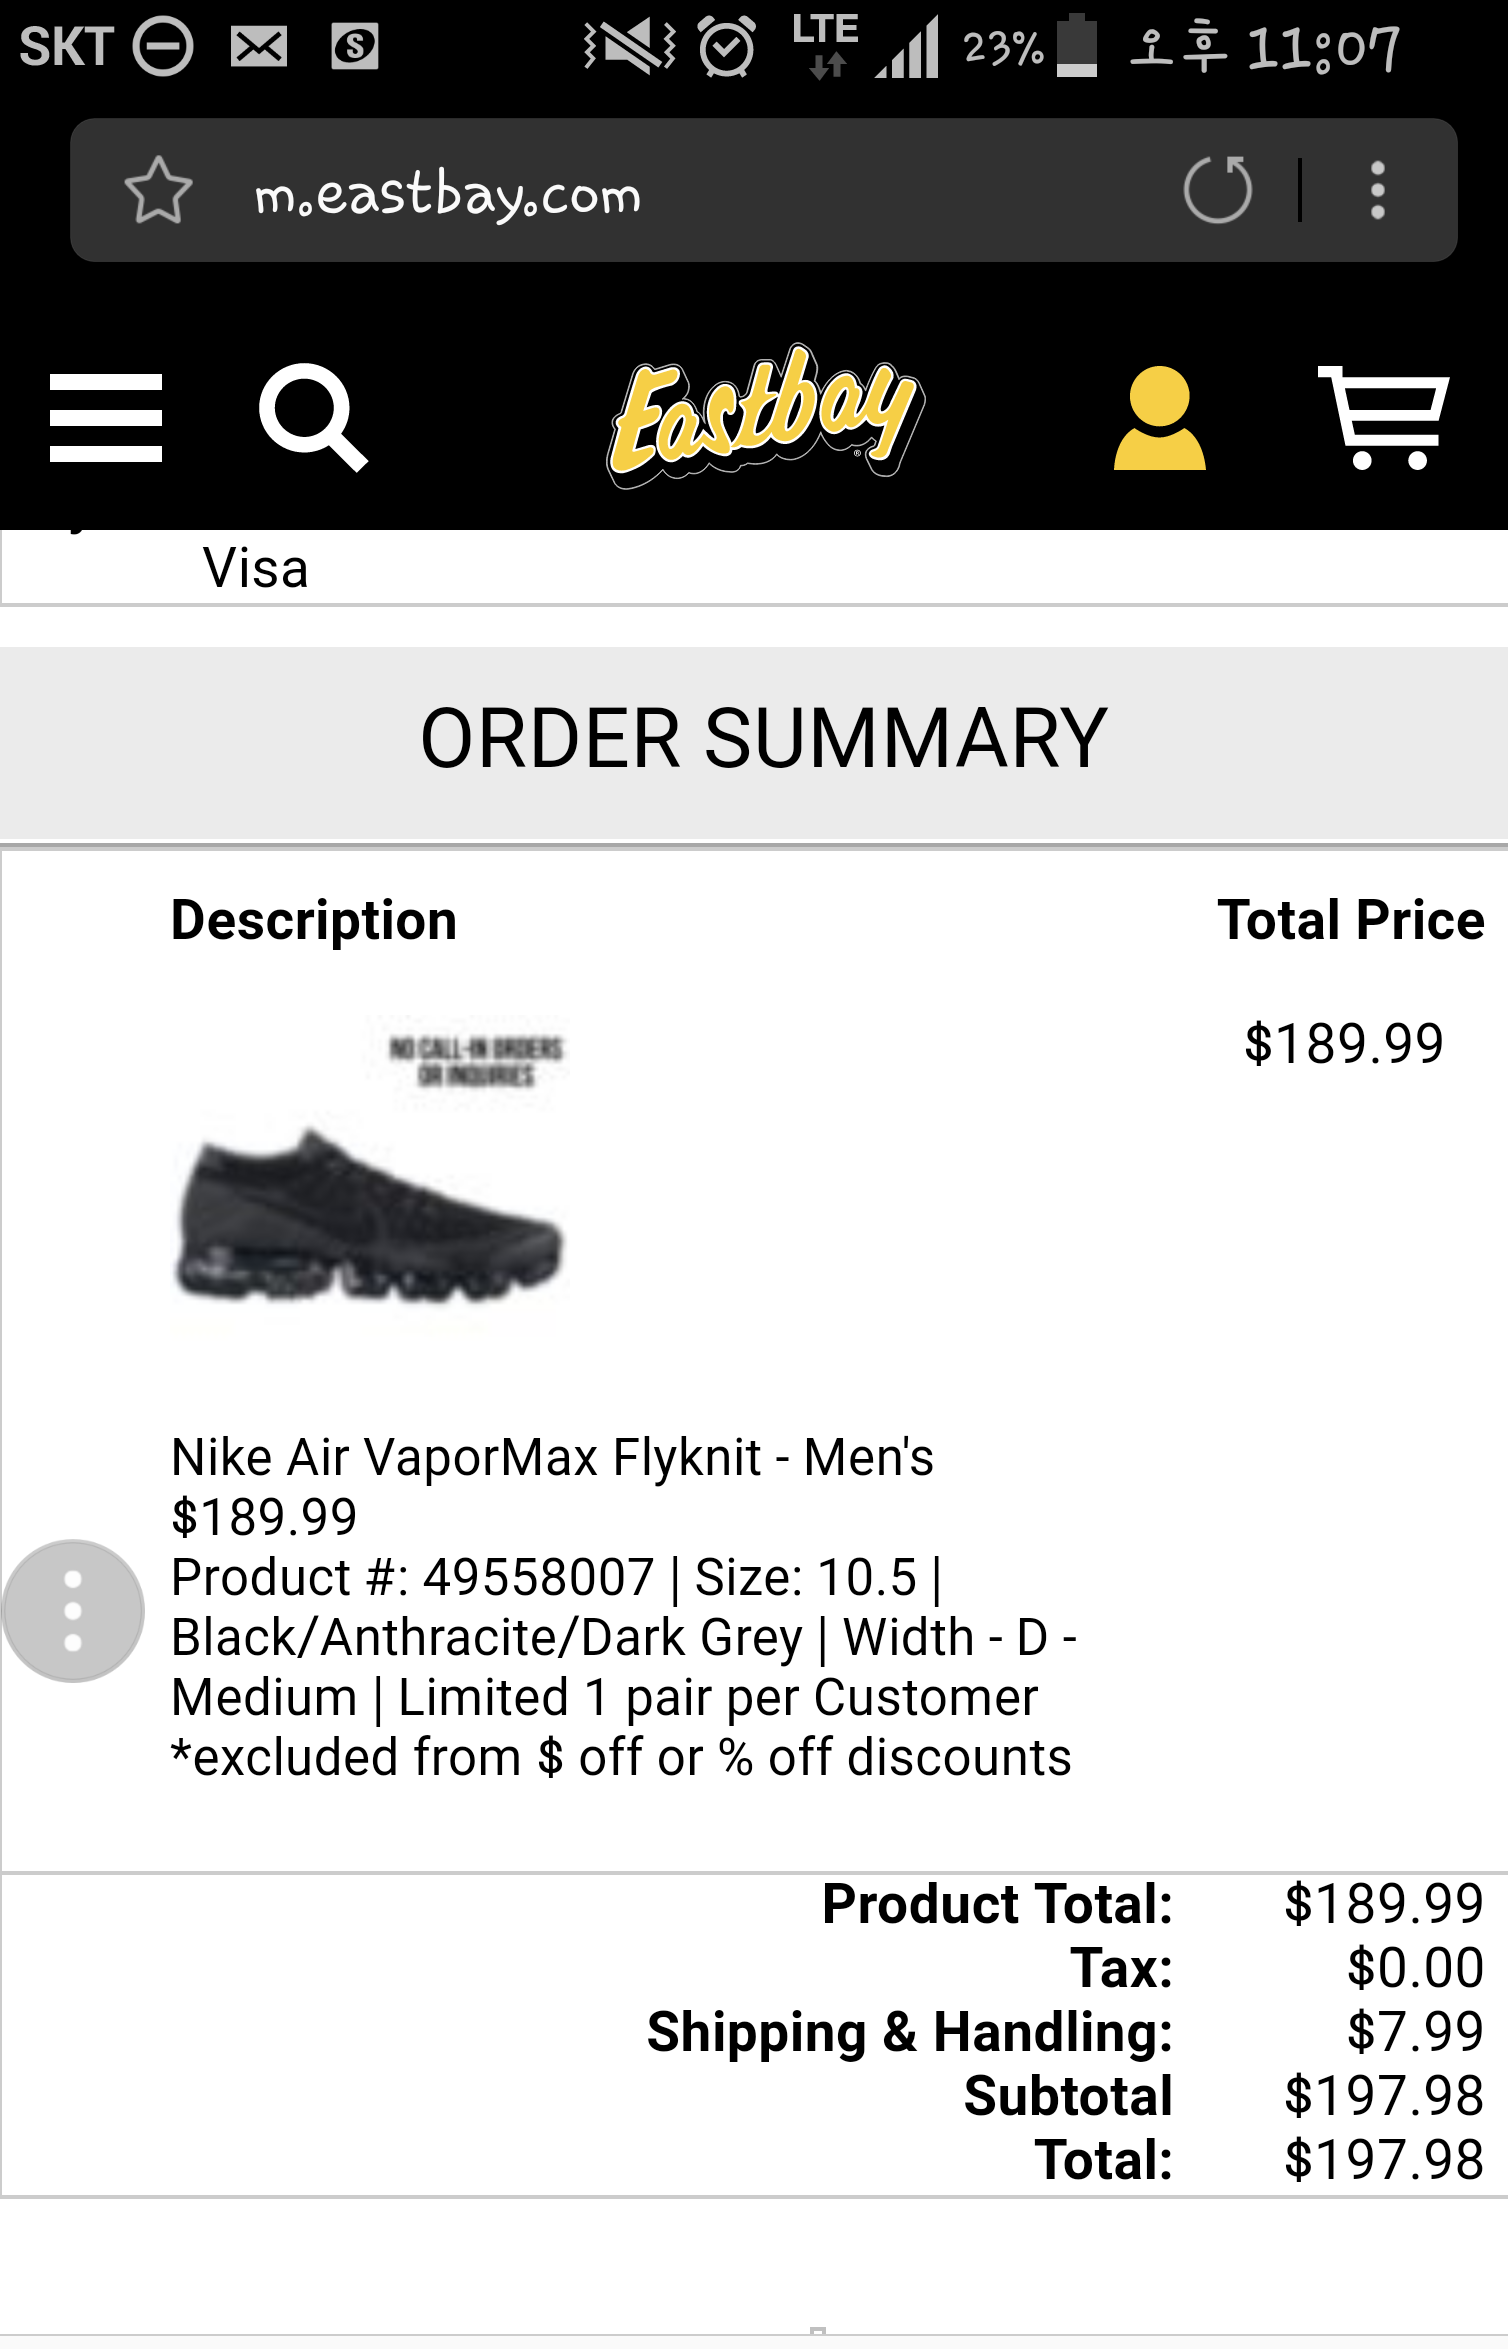Screen dimensions: 1508x2349
Task: Open the hamburger navigation menu
Action: pyautogui.click(x=106, y=418)
